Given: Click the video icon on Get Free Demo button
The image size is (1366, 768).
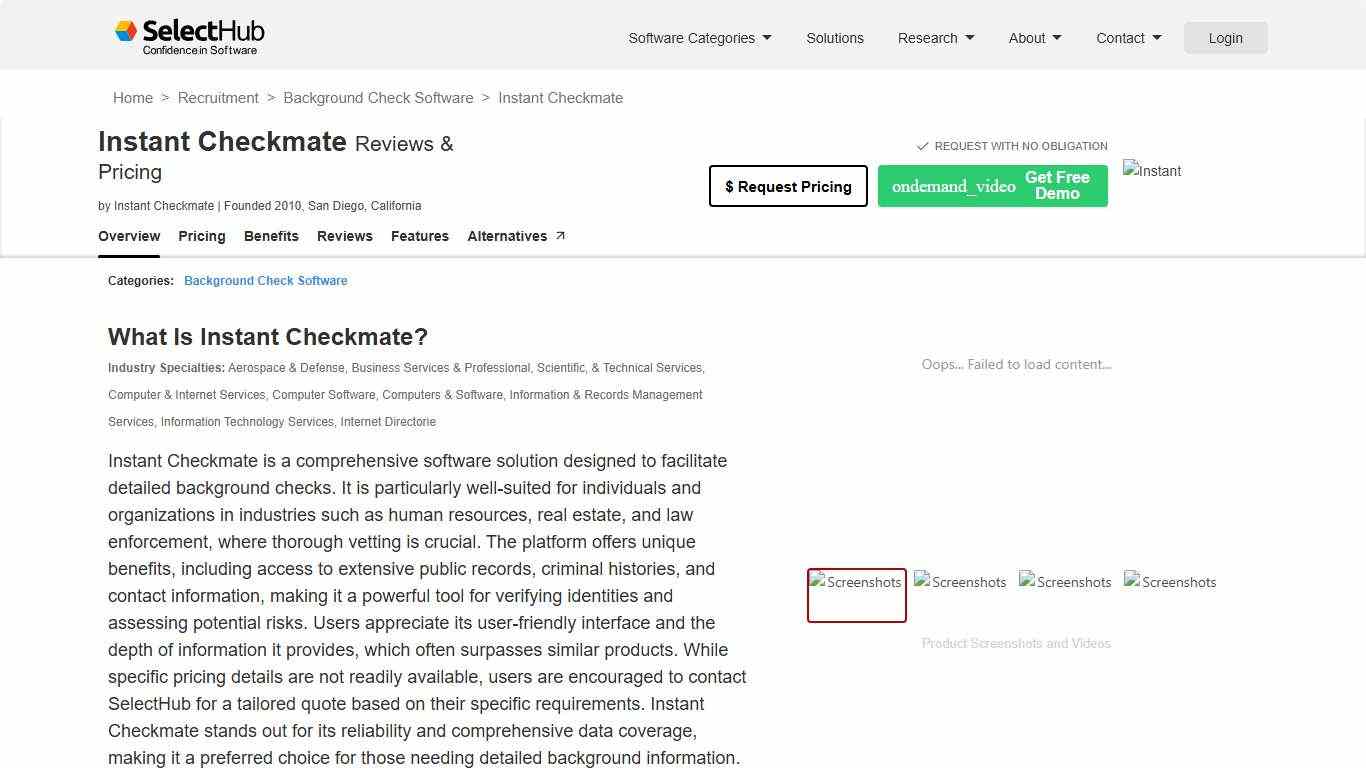Looking at the screenshot, I should (x=952, y=186).
